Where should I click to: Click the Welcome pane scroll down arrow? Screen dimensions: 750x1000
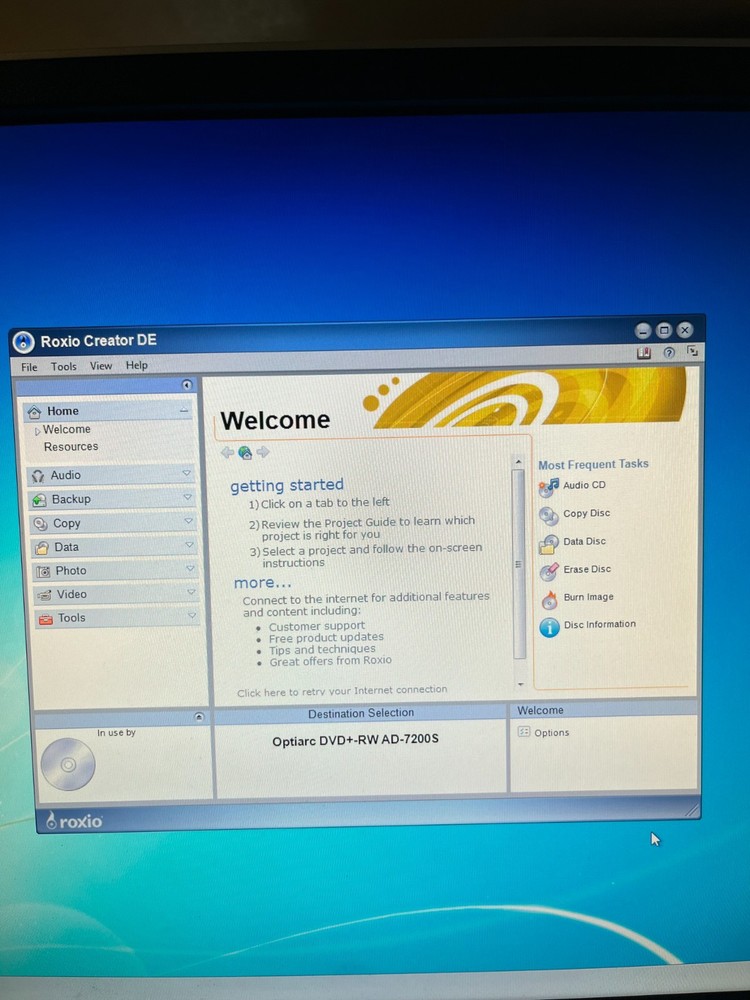click(520, 684)
